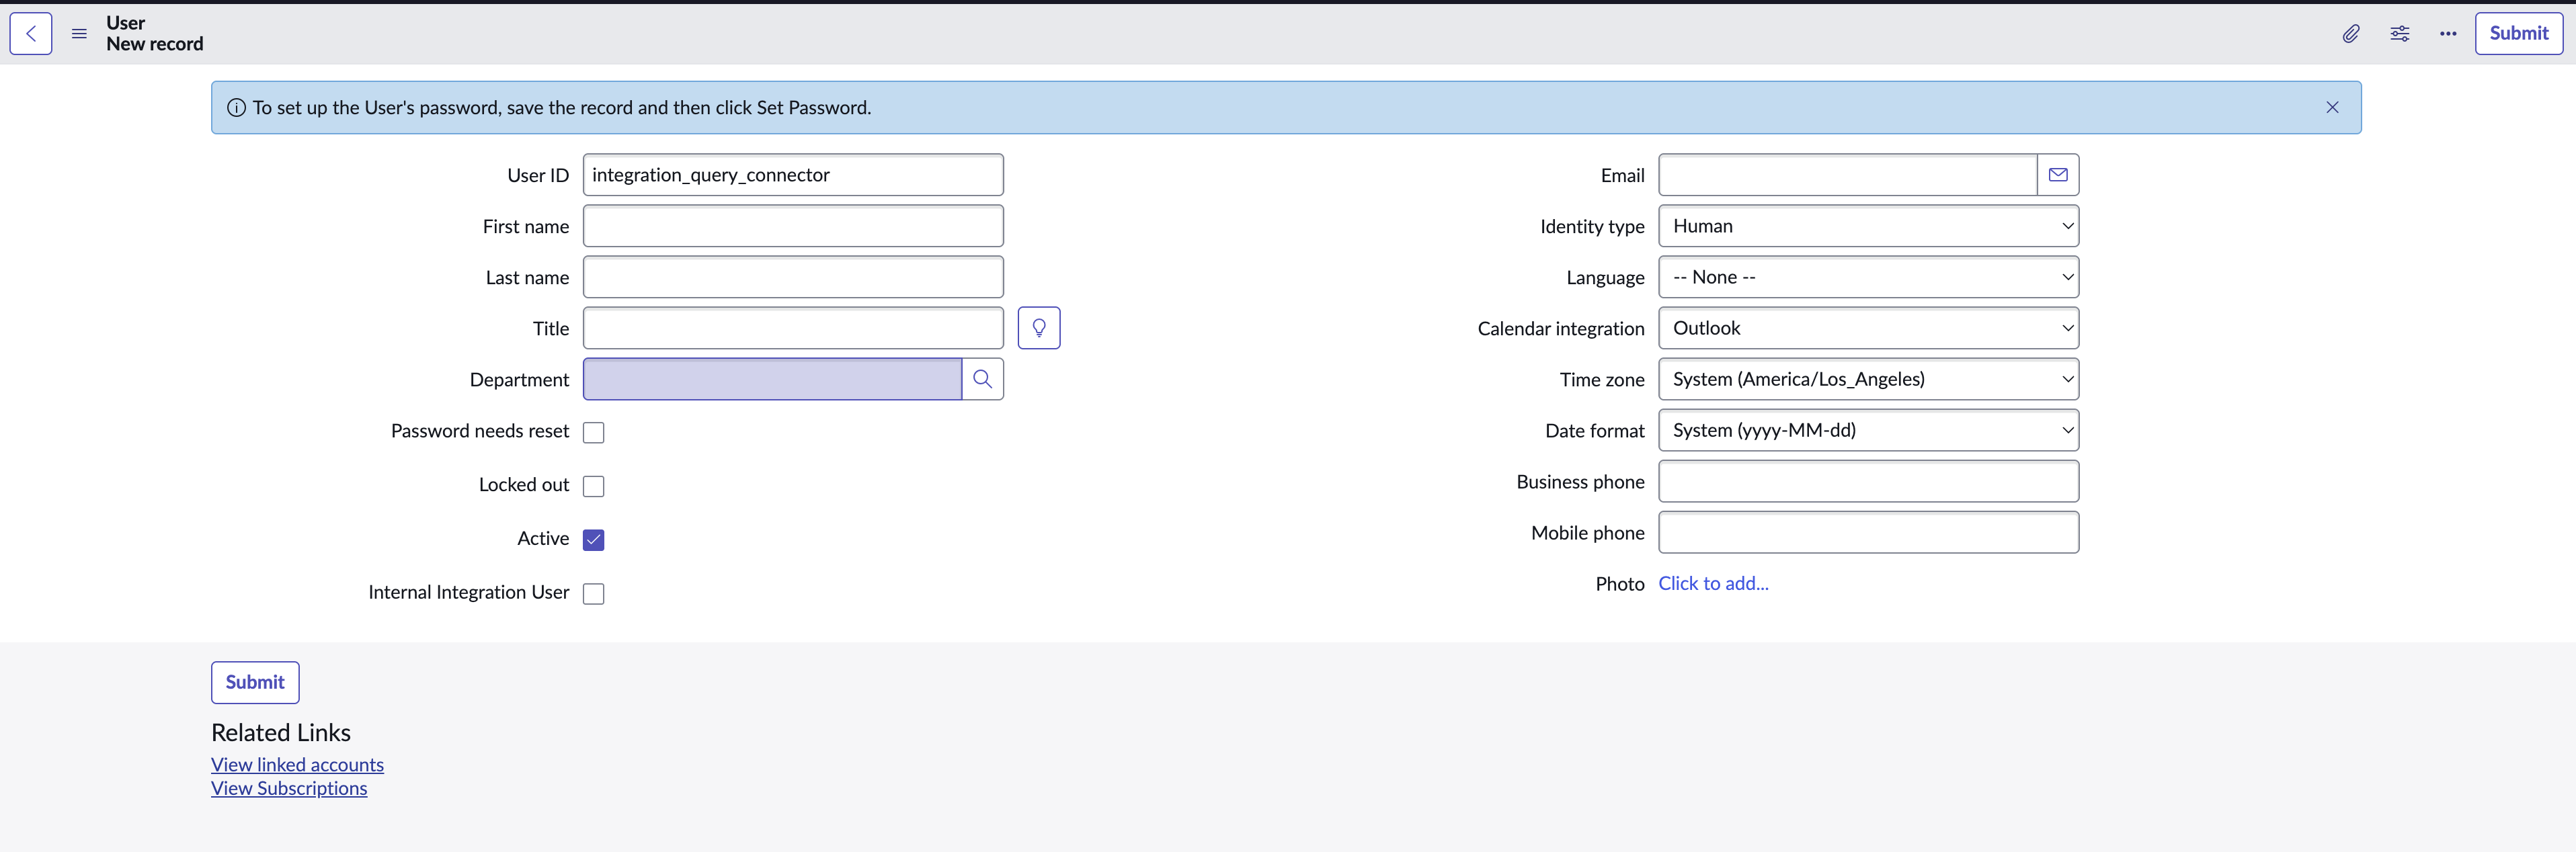This screenshot has height=852, width=2576.
Task: Open the Identity type dropdown
Action: (x=1868, y=226)
